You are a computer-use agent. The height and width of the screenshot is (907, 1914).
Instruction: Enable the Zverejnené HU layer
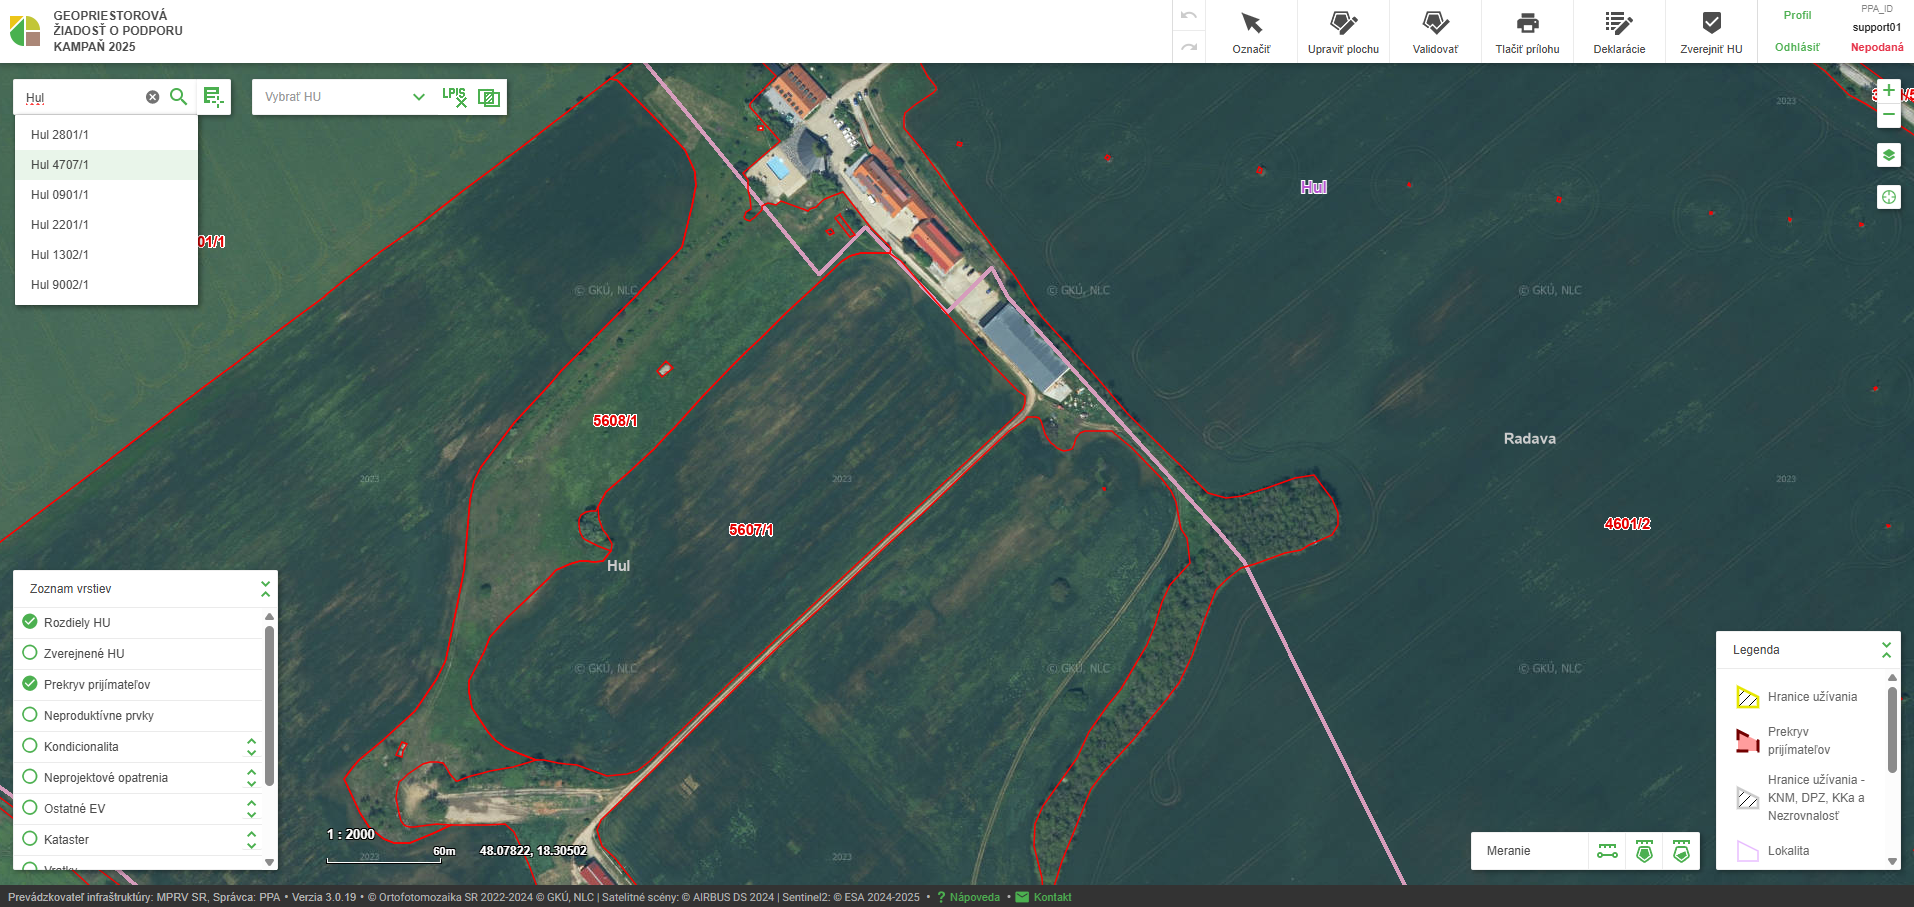coord(30,653)
